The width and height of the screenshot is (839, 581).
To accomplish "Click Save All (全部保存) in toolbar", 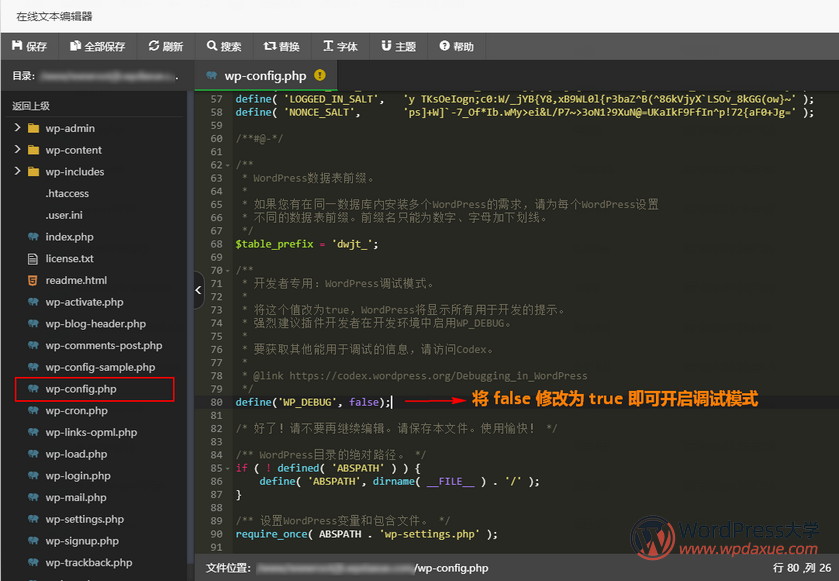I will click(97, 46).
